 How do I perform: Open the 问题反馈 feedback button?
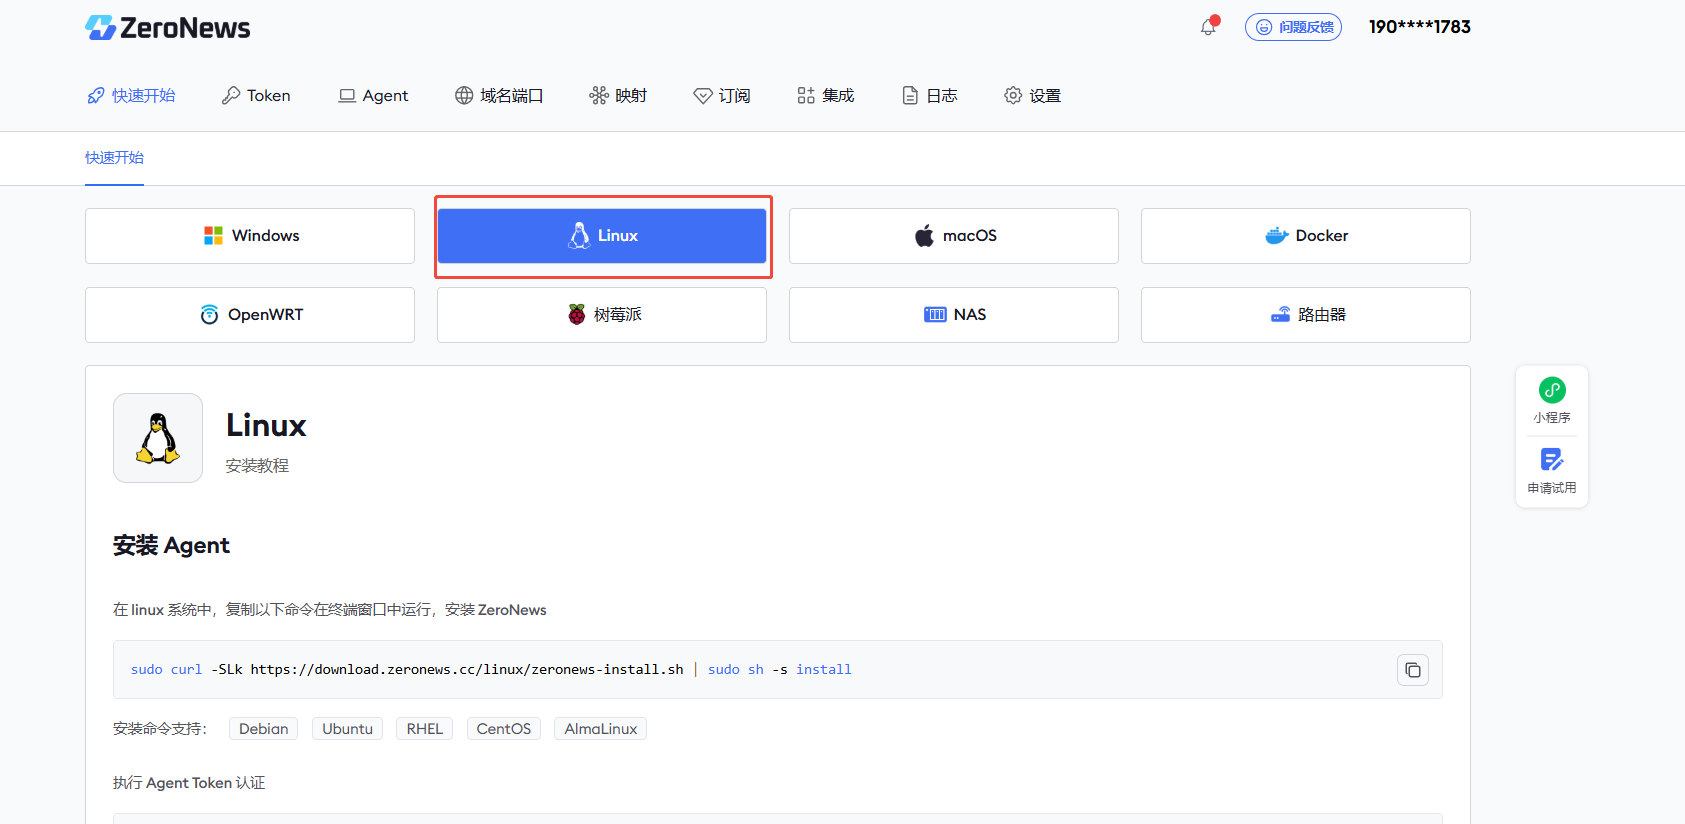(1293, 27)
